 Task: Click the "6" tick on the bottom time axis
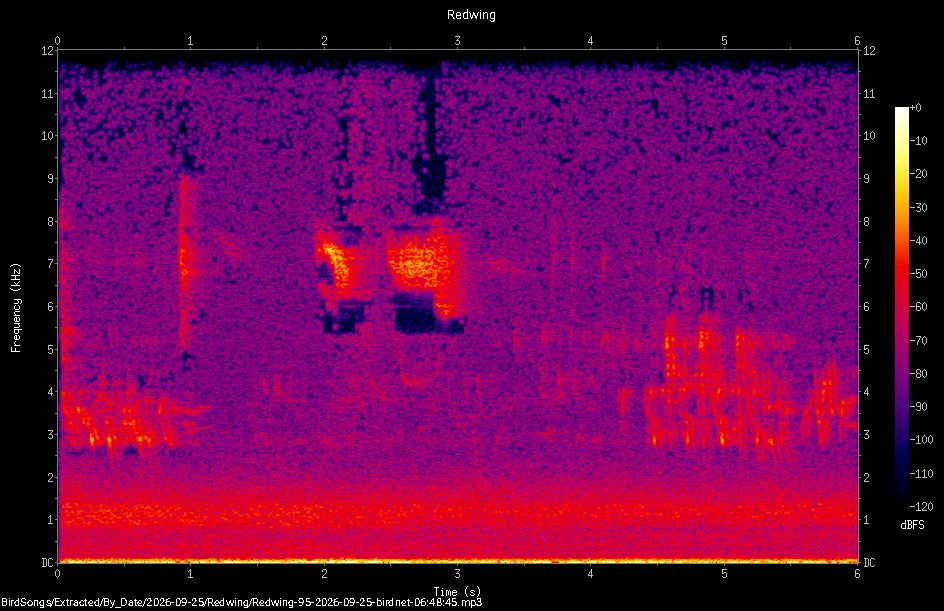point(857,574)
